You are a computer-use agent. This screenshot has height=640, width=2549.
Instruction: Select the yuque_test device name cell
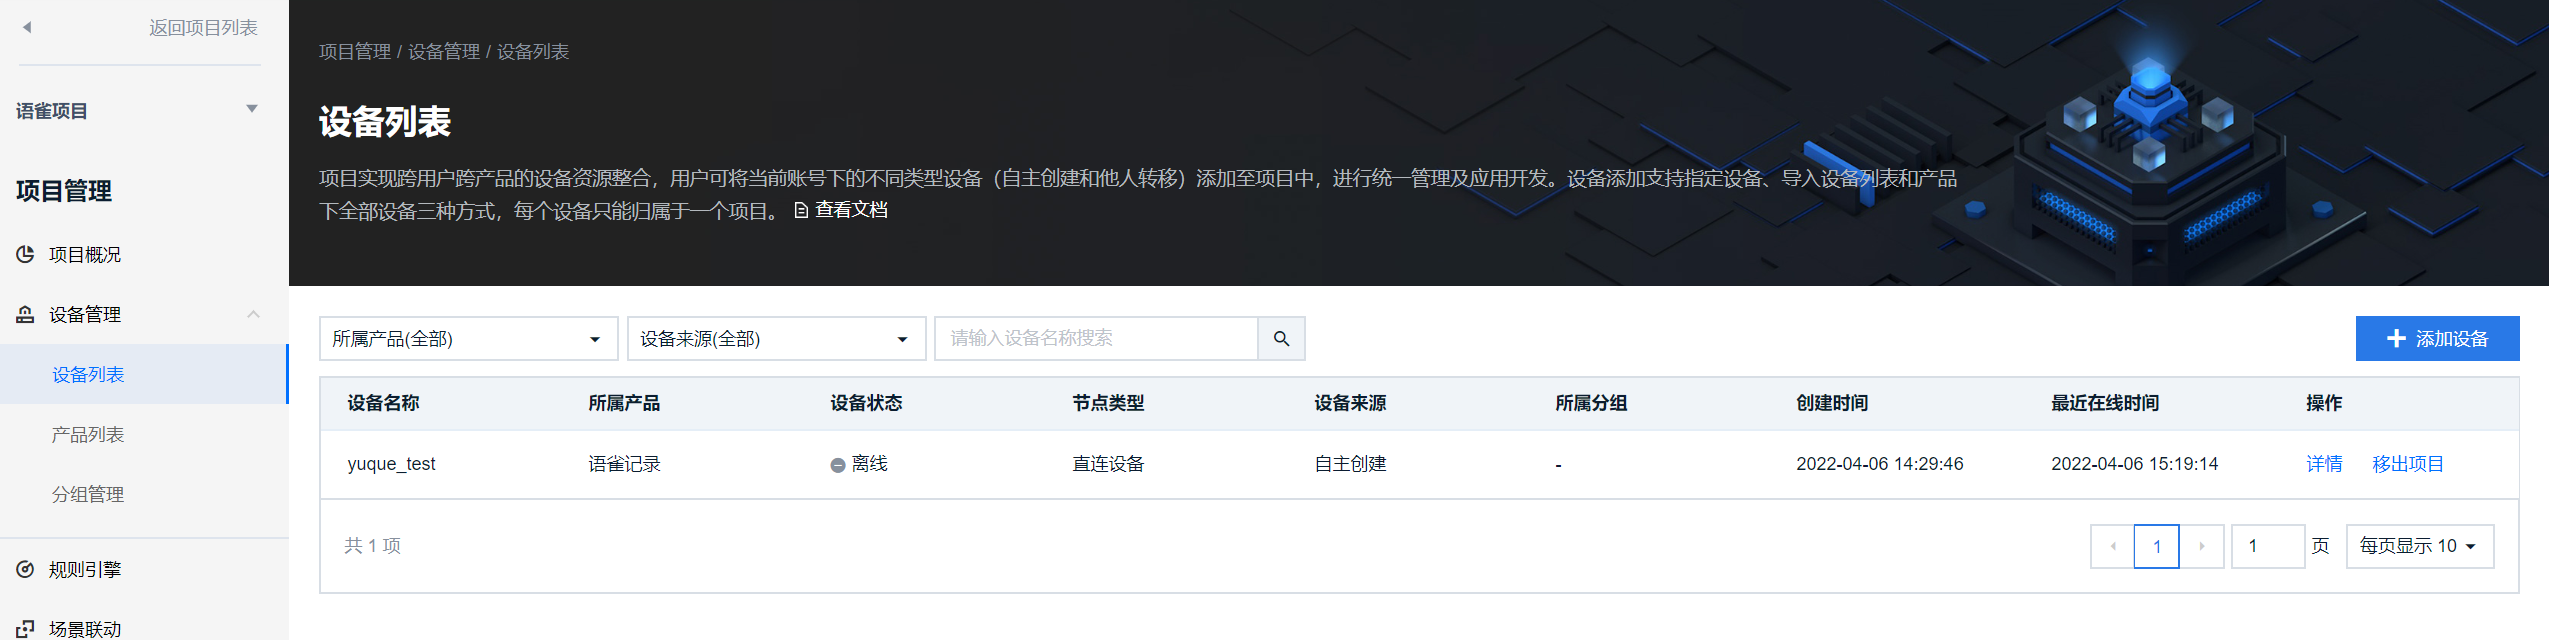391,464
